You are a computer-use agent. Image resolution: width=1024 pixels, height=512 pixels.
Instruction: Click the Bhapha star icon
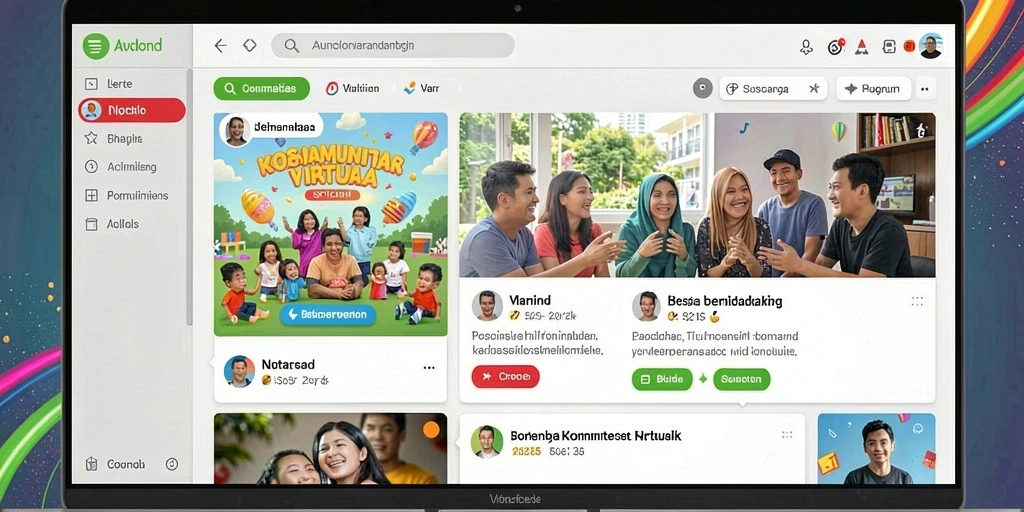pos(91,138)
